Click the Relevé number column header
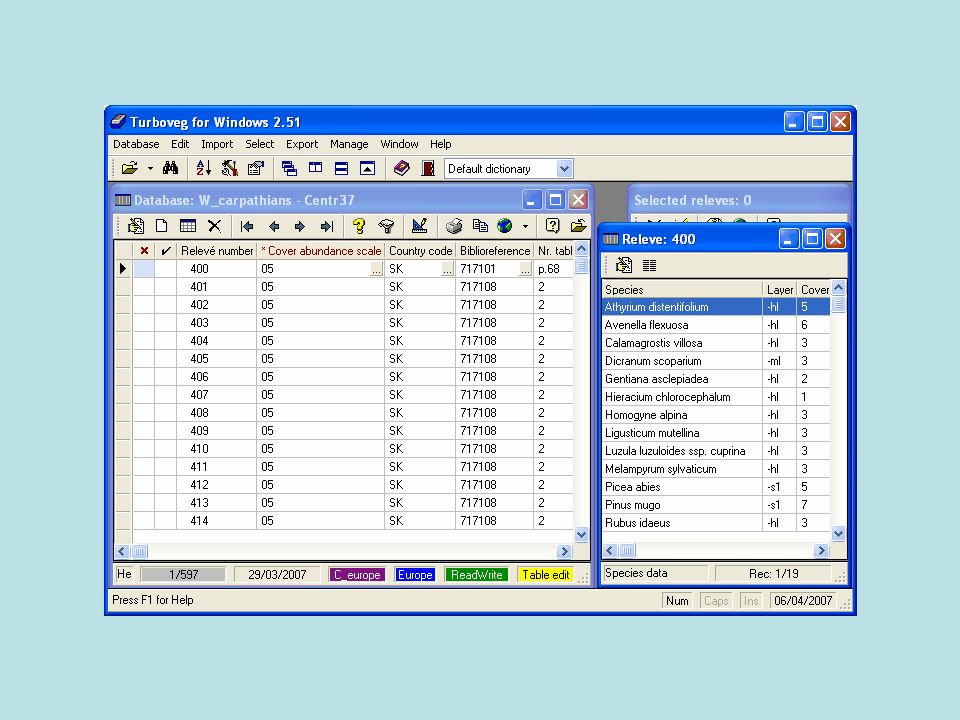Viewport: 960px width, 720px height. coord(217,251)
